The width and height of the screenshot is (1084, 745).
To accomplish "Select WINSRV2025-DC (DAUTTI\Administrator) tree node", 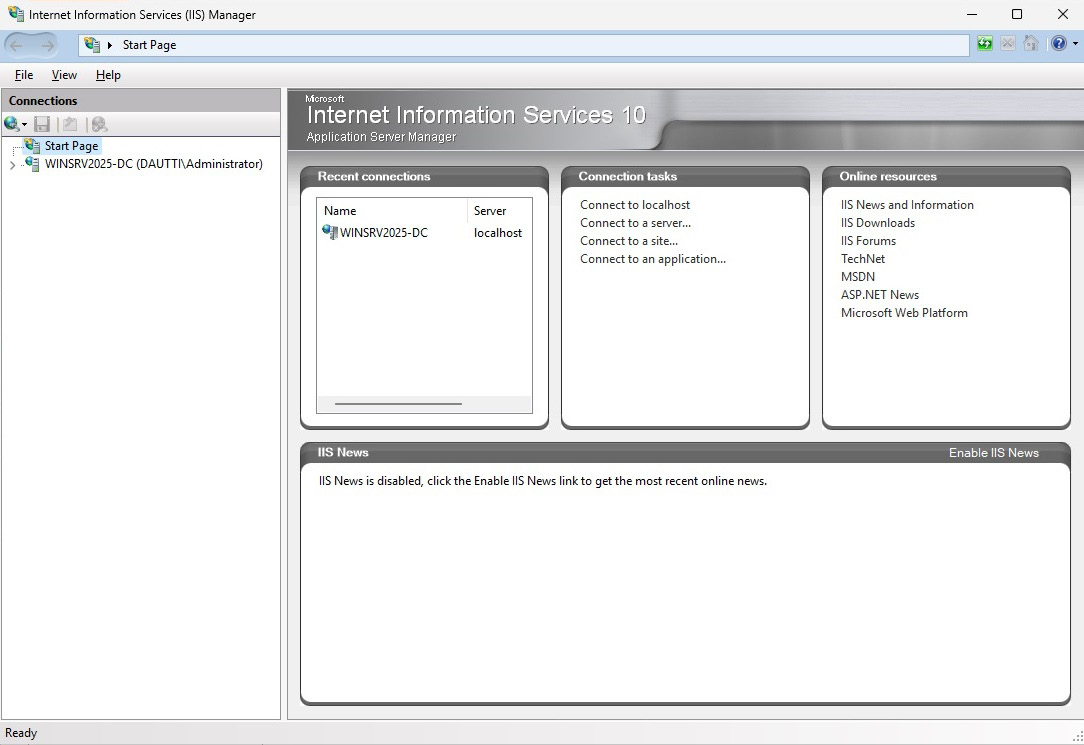I will point(153,164).
